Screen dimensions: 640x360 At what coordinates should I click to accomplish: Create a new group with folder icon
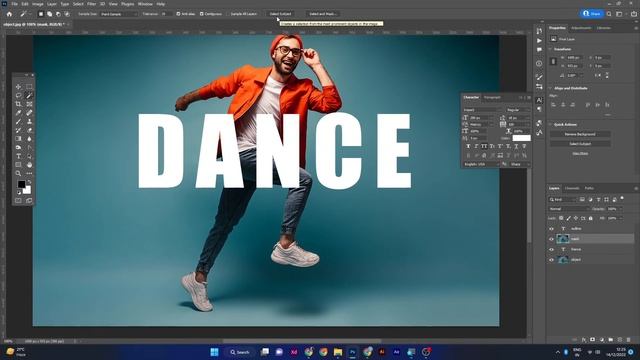coord(611,340)
